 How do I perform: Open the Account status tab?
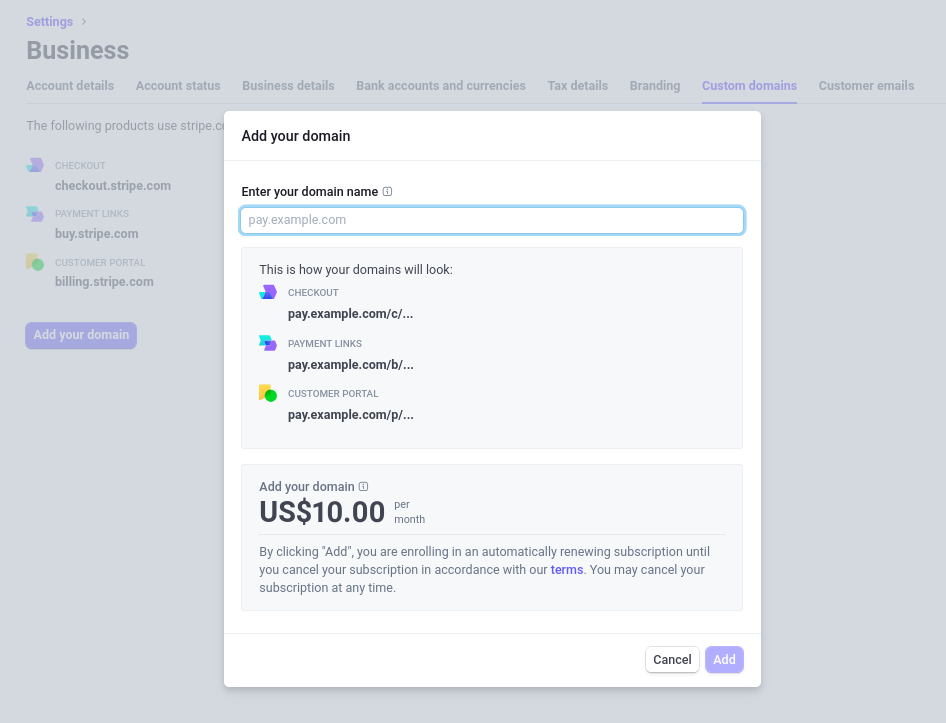point(178,86)
